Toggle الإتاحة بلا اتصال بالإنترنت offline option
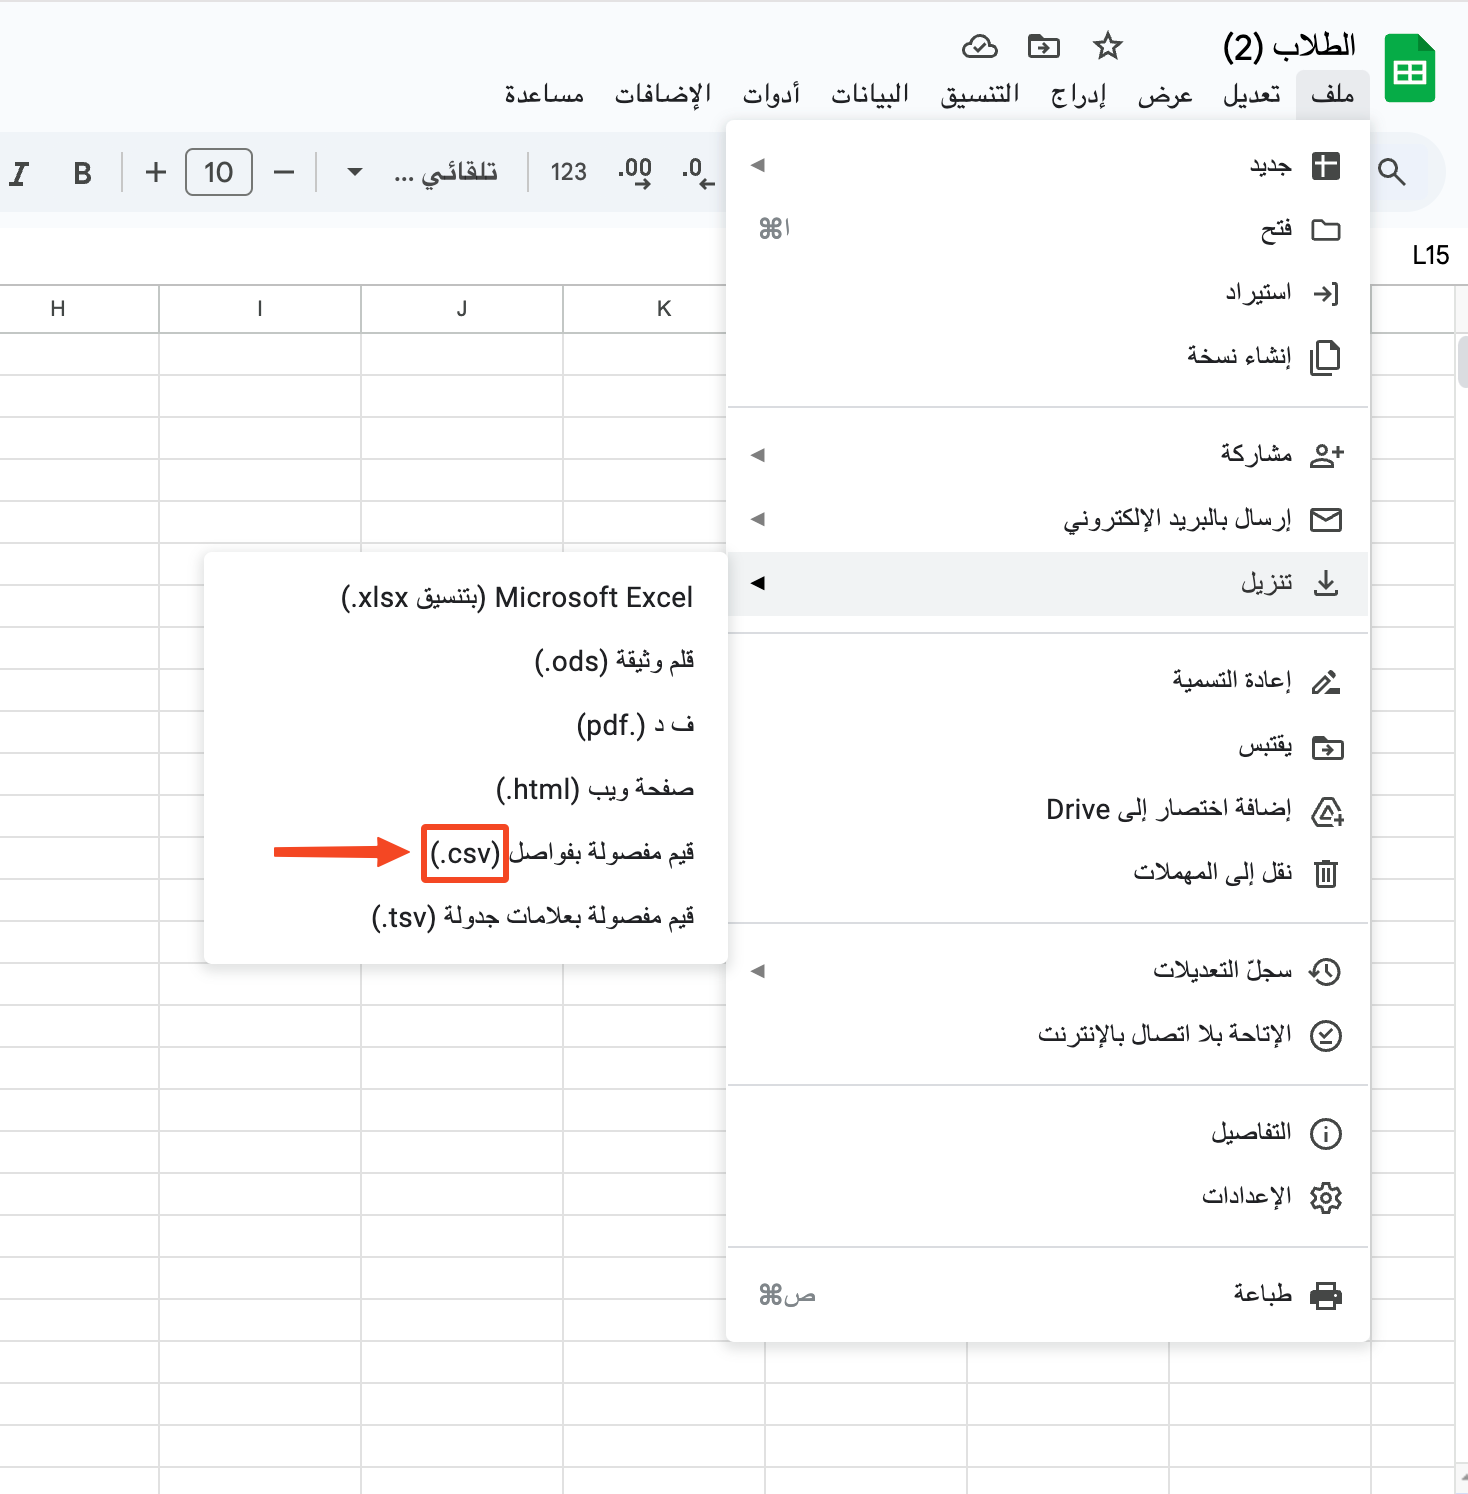Viewport: 1468px width, 1494px height. pos(1048,1034)
